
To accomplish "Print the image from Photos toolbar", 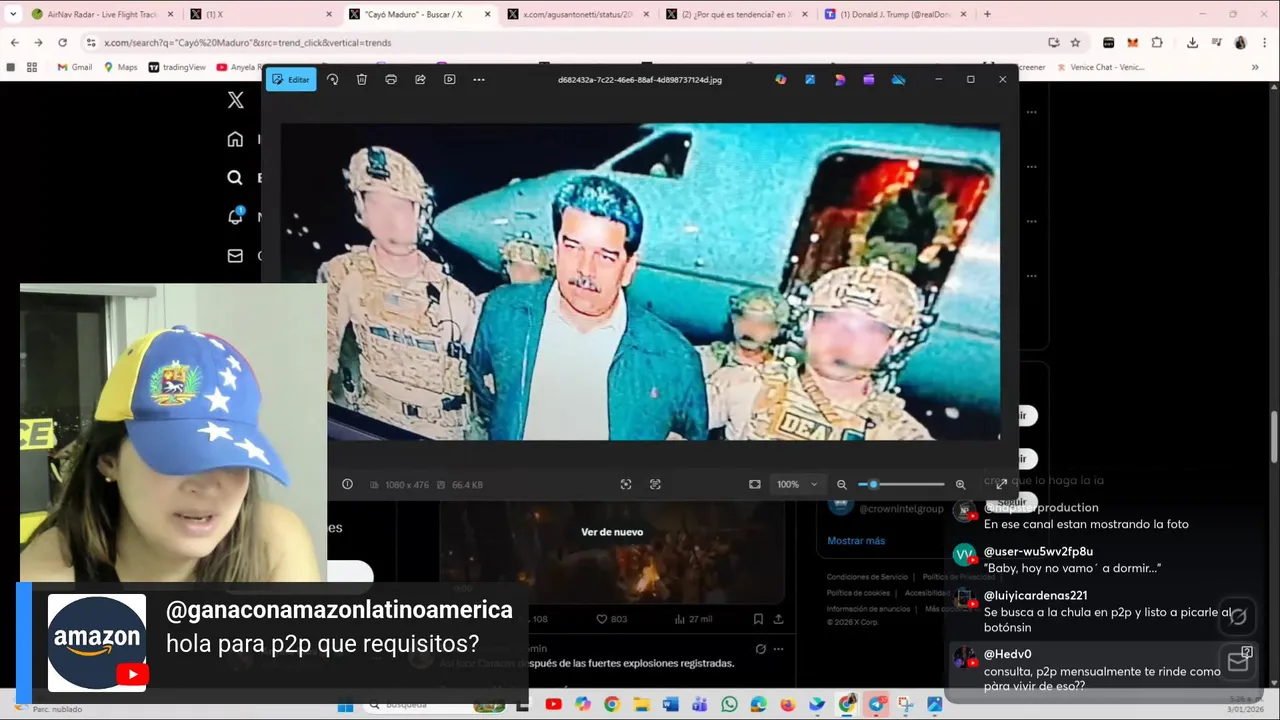I will pyautogui.click(x=391, y=79).
